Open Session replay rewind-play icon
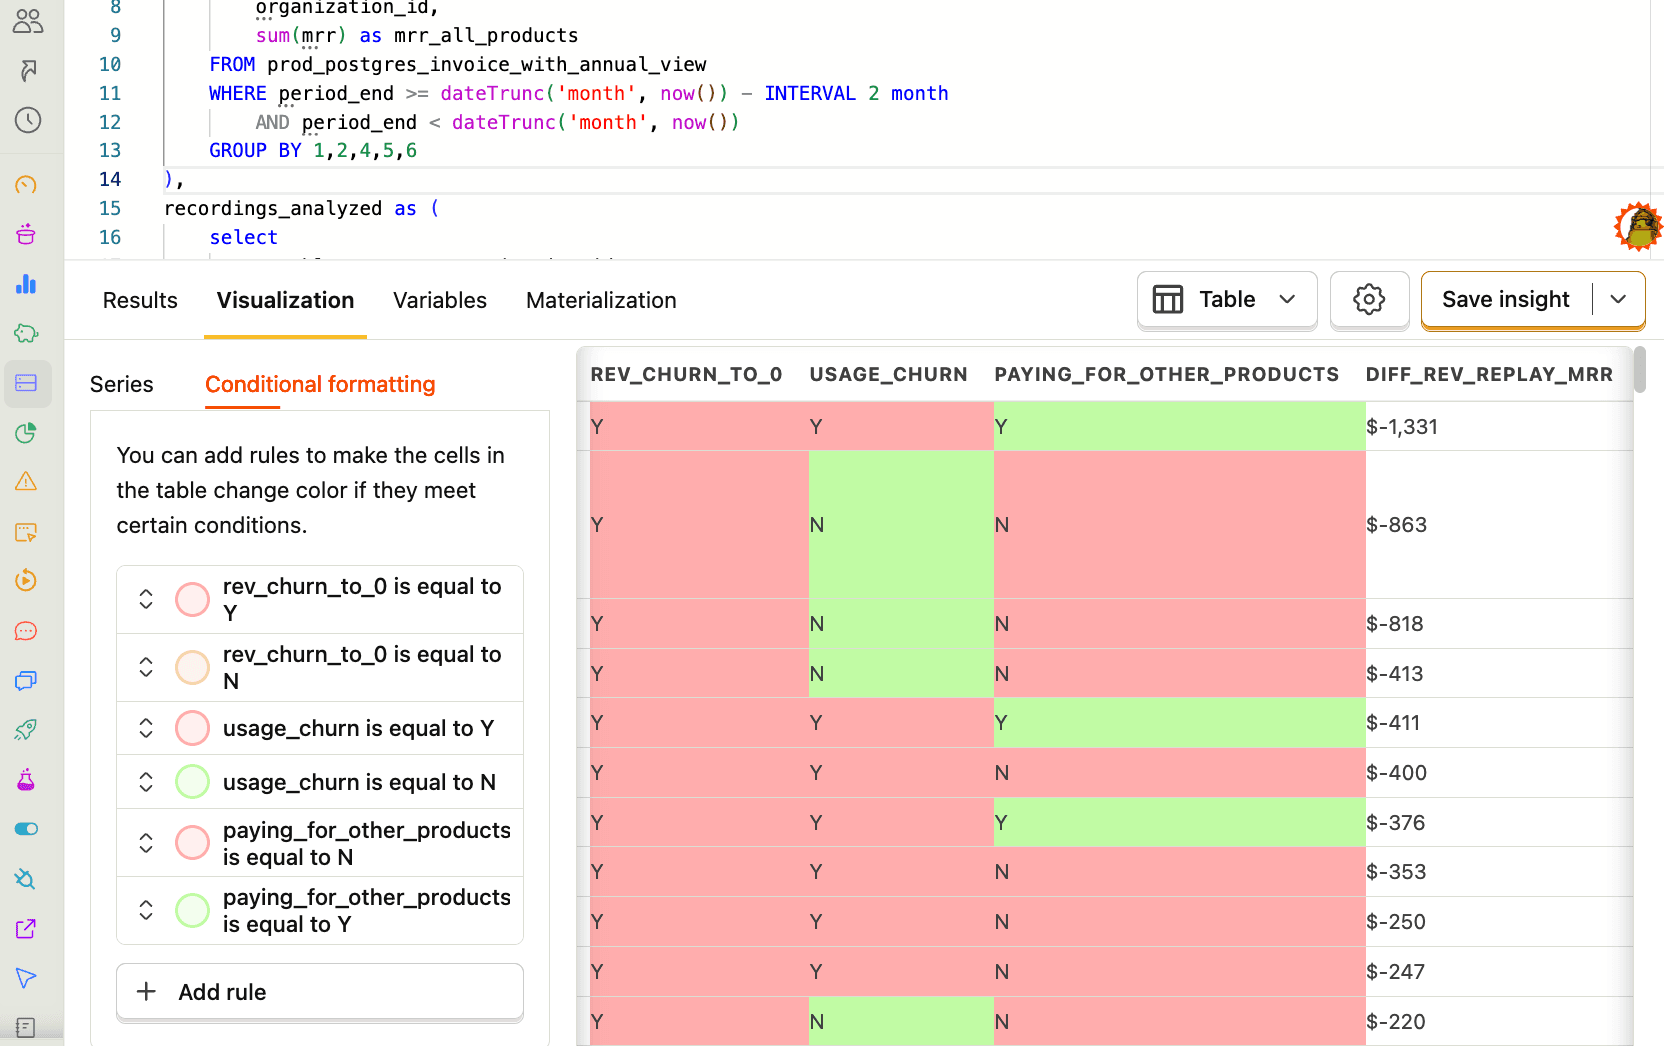Screen dimensions: 1664x1046 [x=27, y=581]
